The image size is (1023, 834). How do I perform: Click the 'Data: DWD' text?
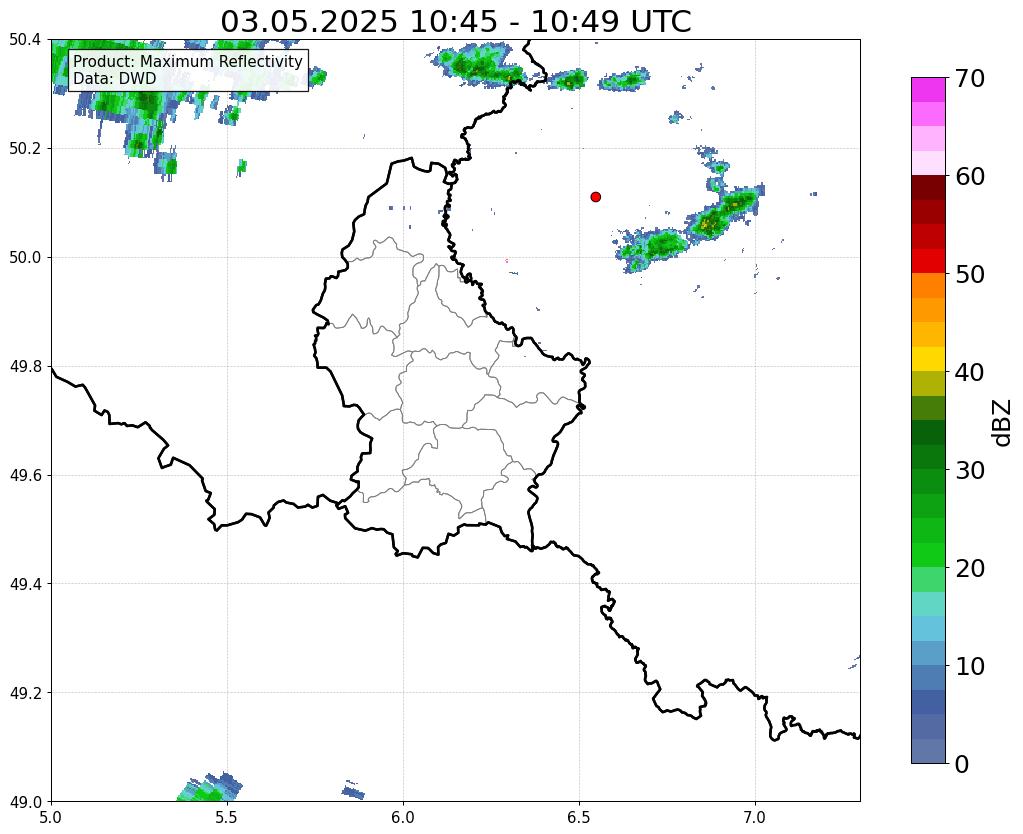point(115,78)
